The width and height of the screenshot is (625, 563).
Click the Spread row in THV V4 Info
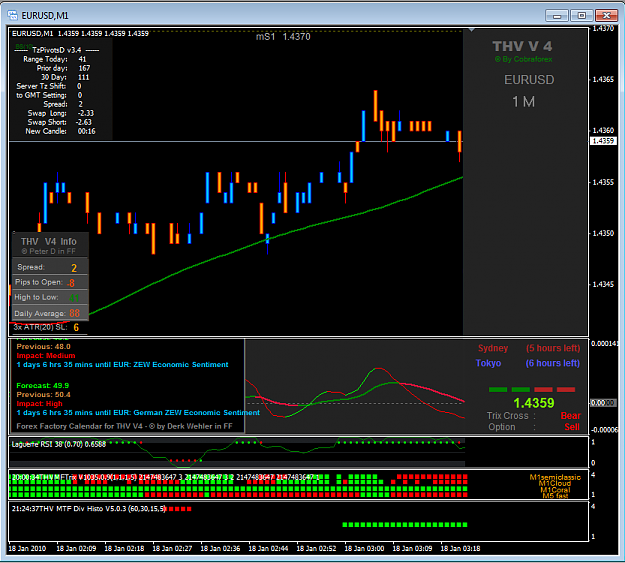[50, 267]
